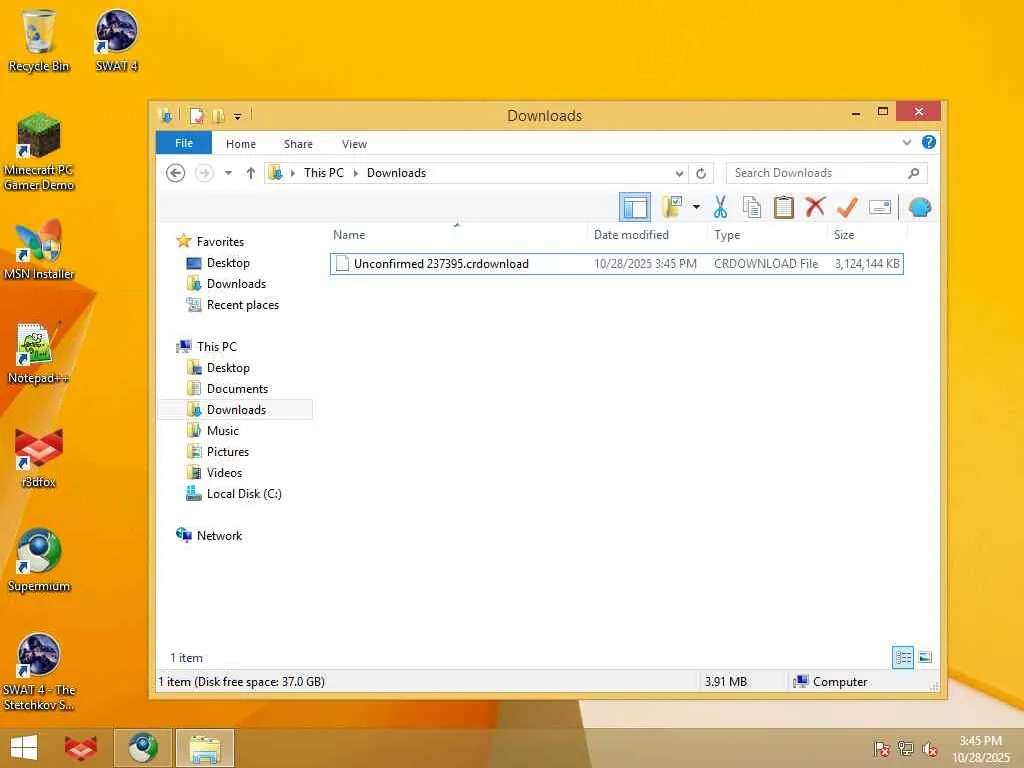This screenshot has width=1024, height=768.
Task: Select the Recycle Bin desktop icon
Action: click(x=39, y=40)
